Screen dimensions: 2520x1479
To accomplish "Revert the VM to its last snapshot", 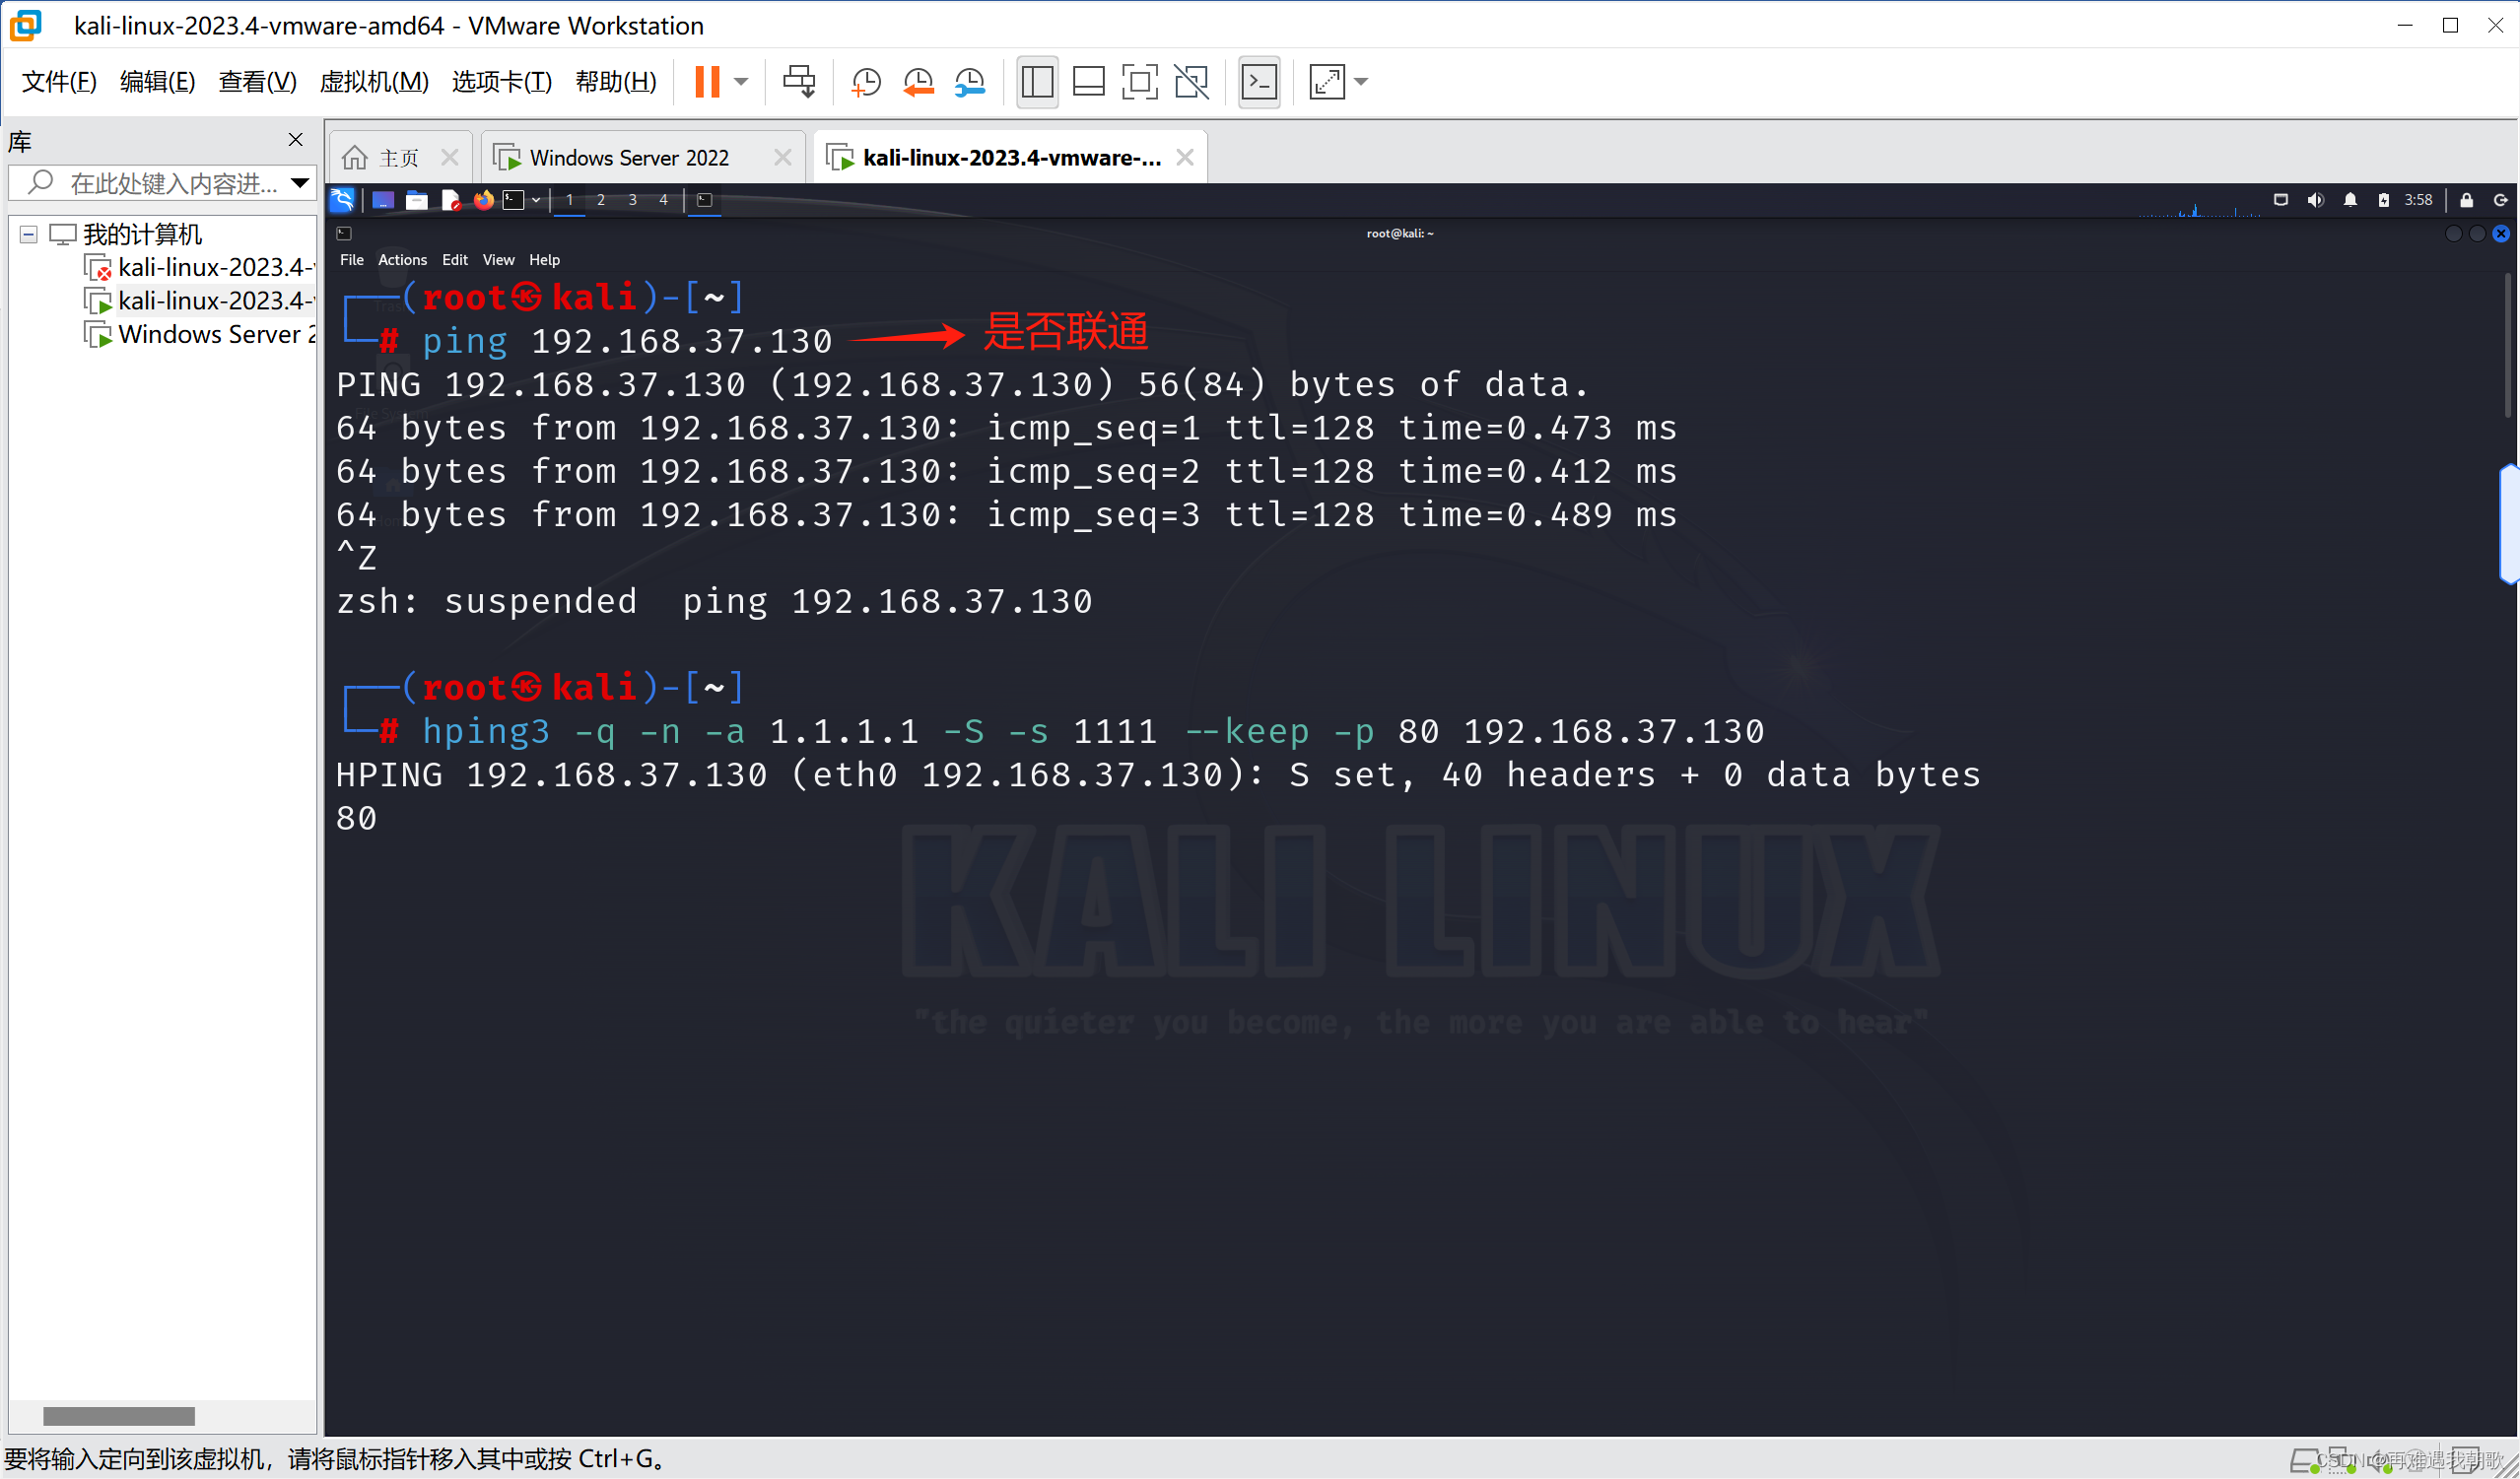I will coord(917,81).
